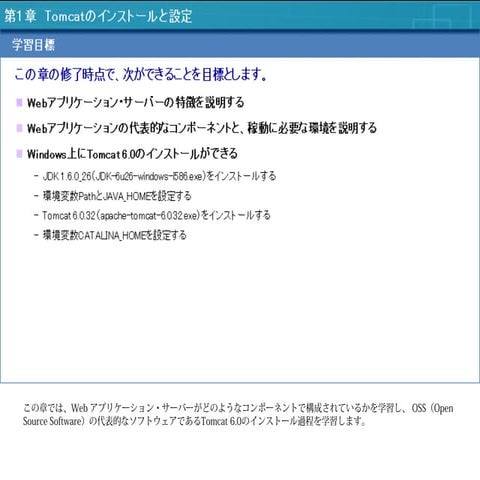Click the notes line beginning "Source Software)"
The width and height of the screenshot is (480, 480).
click(x=195, y=421)
